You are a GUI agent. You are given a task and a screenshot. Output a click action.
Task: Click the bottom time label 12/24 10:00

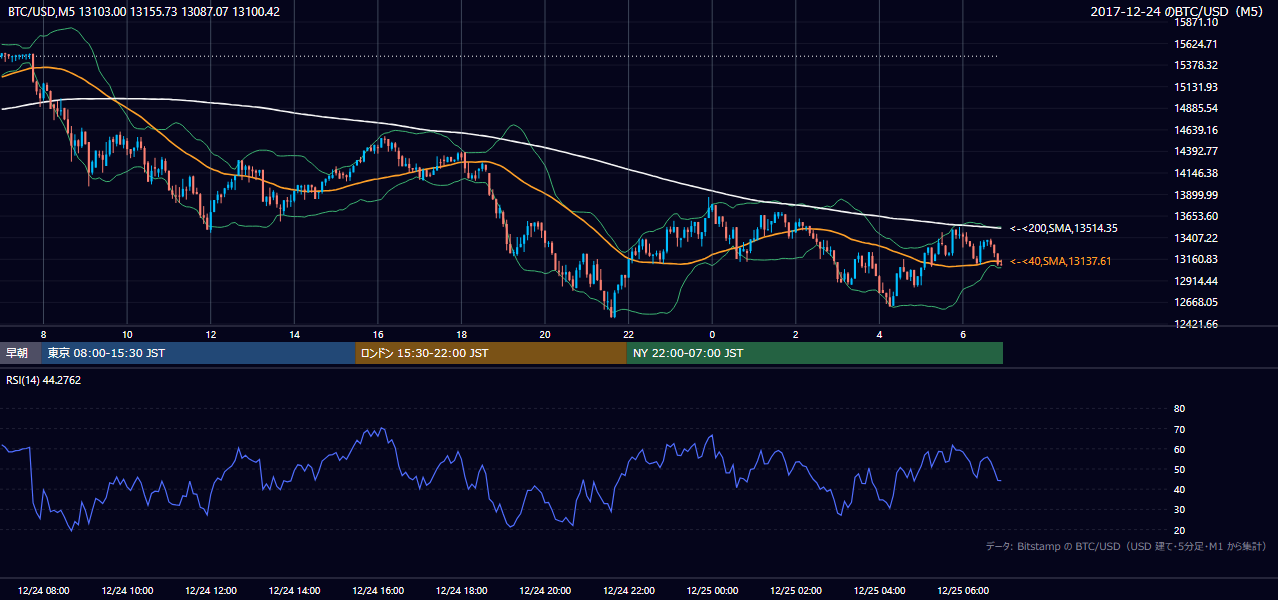127,591
